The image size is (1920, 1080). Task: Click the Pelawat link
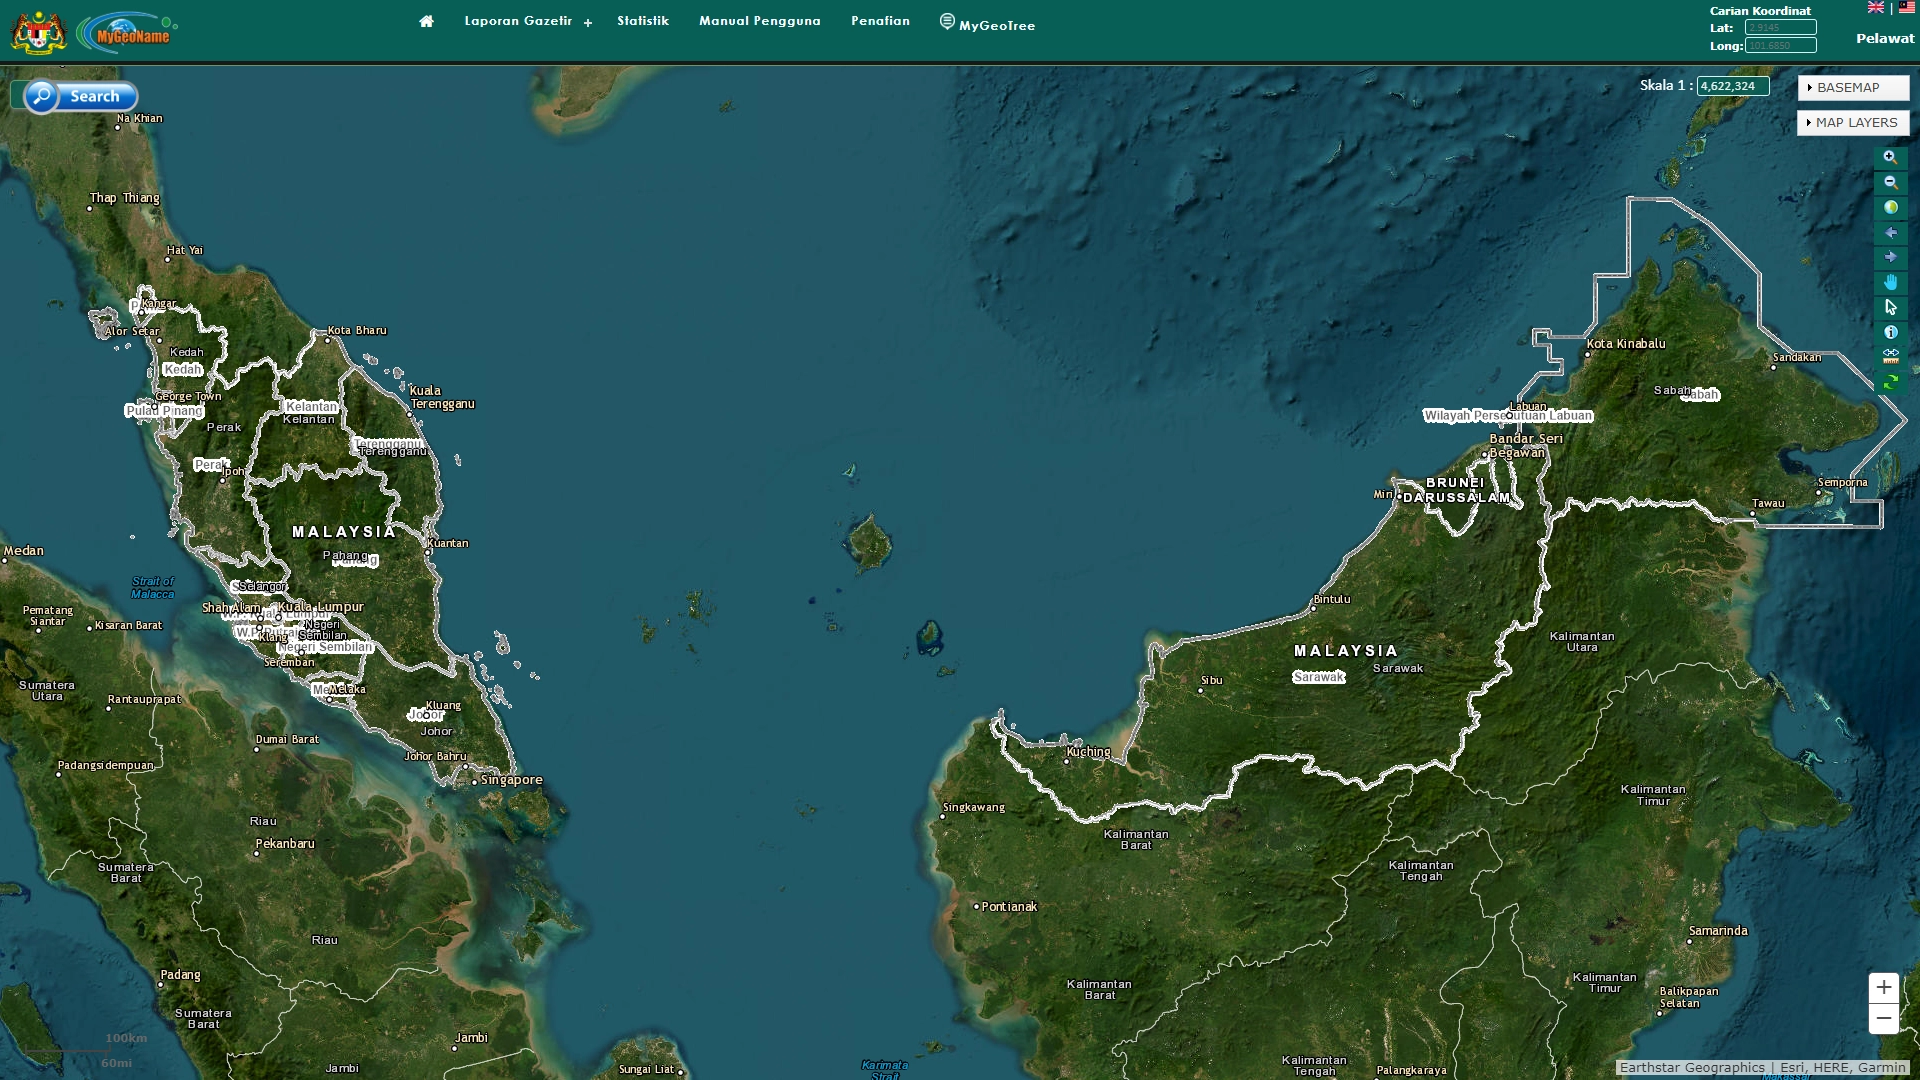1885,39
